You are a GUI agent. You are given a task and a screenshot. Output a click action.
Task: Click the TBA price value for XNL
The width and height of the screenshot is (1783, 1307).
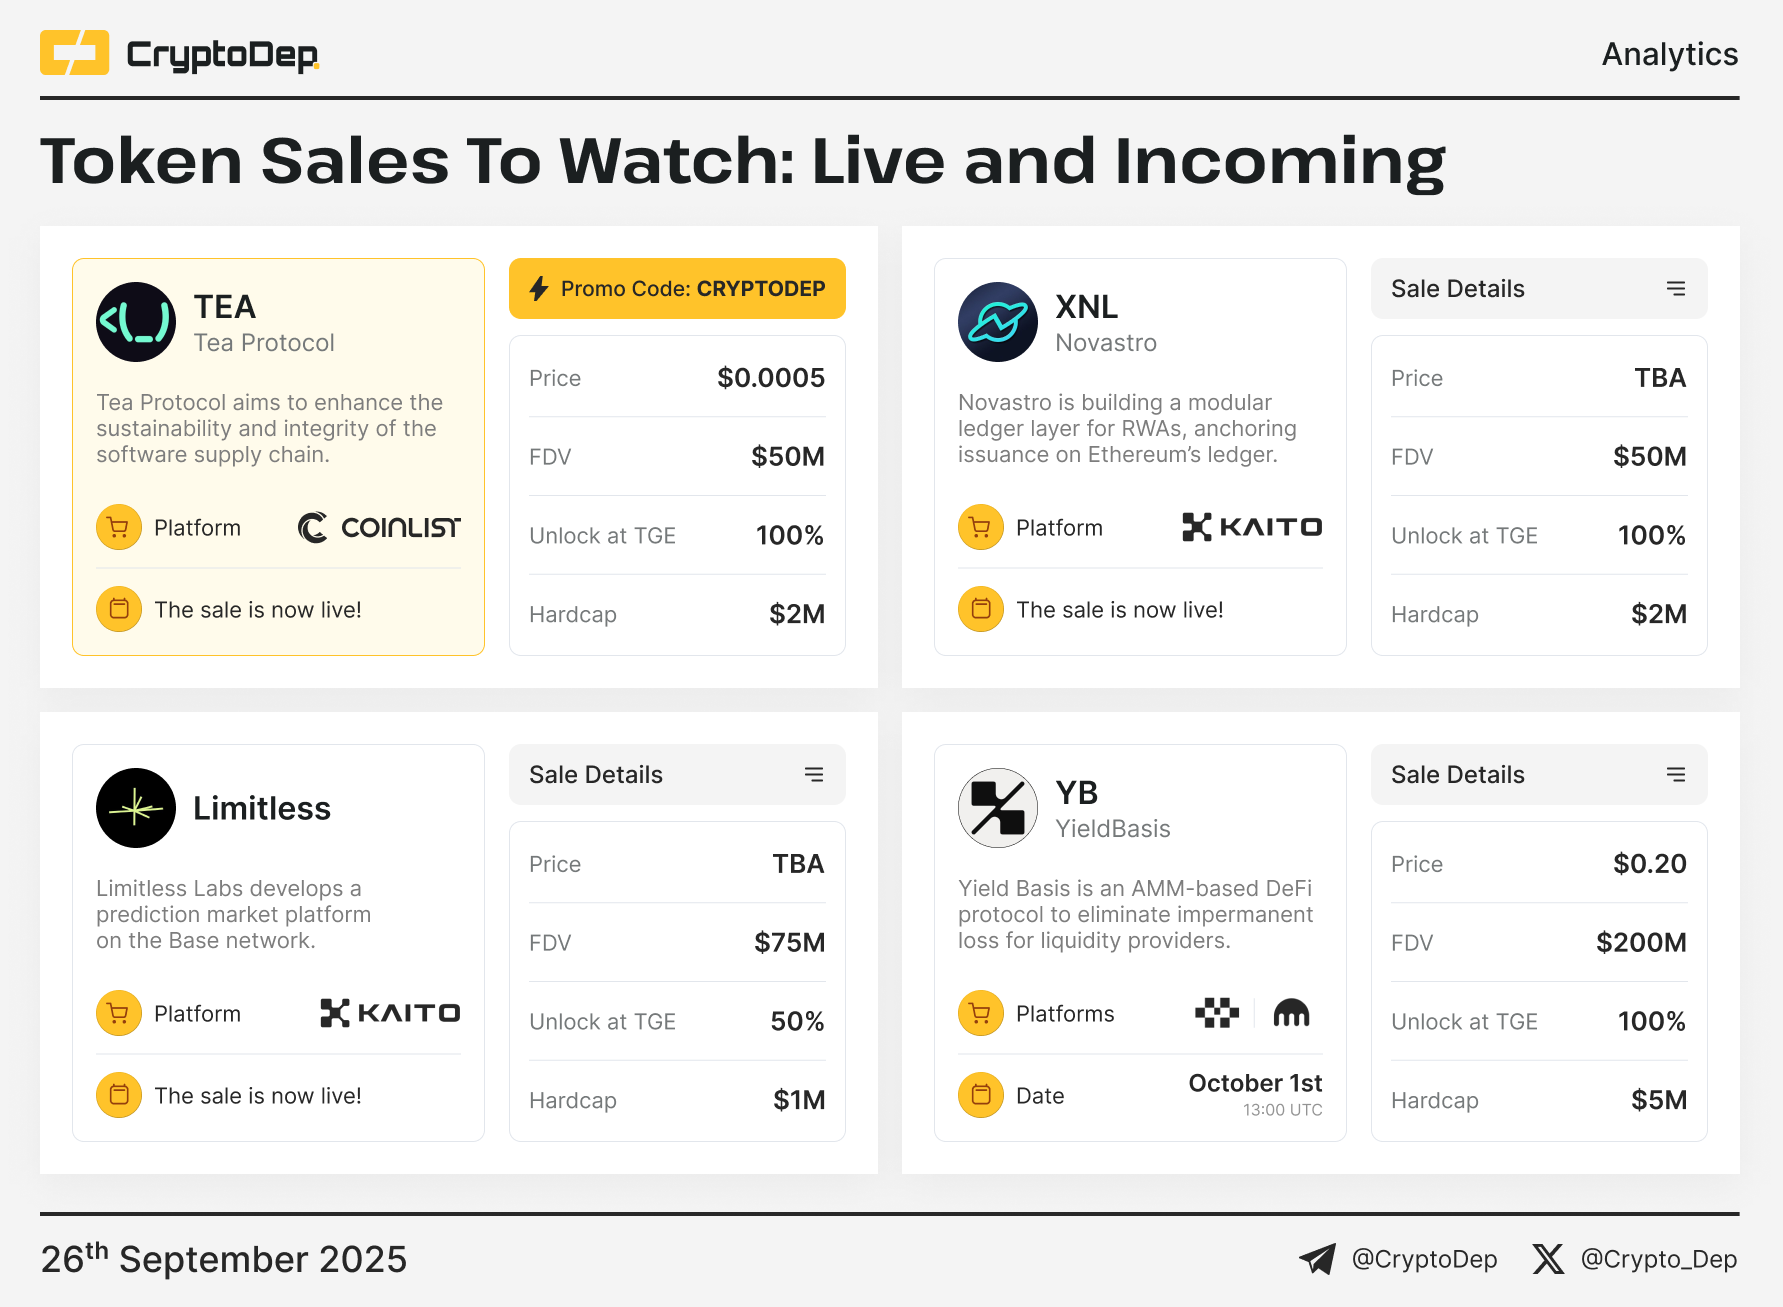tap(1660, 378)
